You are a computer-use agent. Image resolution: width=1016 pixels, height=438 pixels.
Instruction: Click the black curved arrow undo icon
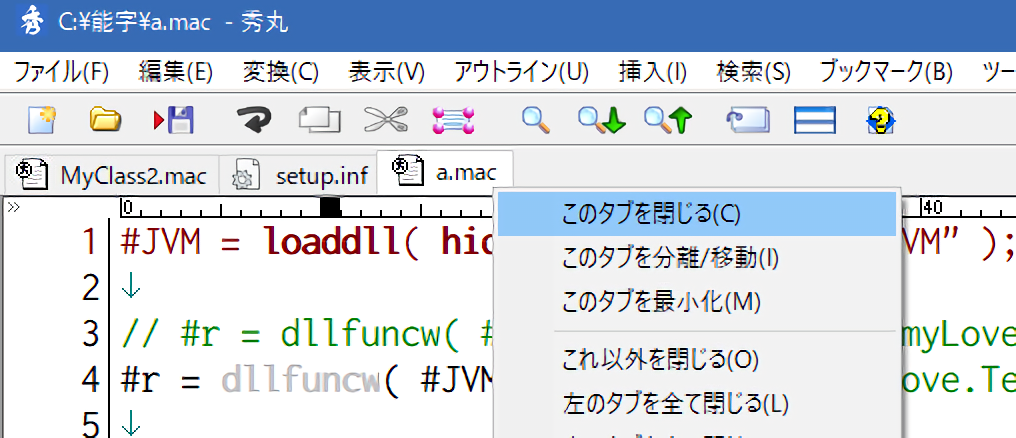pos(255,121)
